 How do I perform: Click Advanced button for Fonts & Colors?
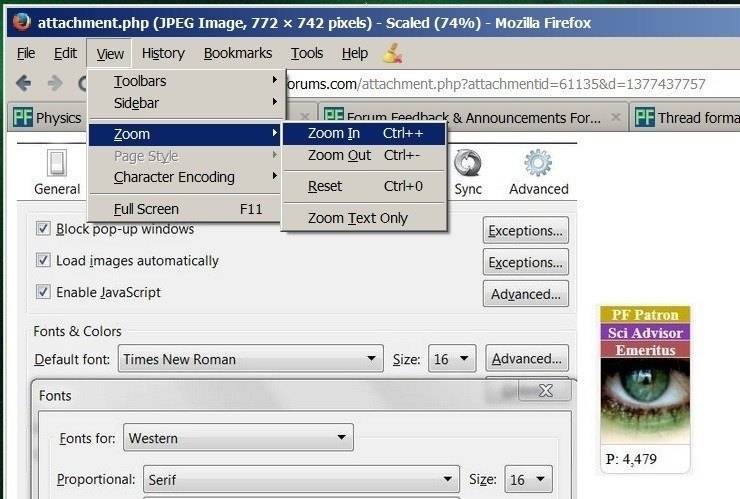(527, 358)
